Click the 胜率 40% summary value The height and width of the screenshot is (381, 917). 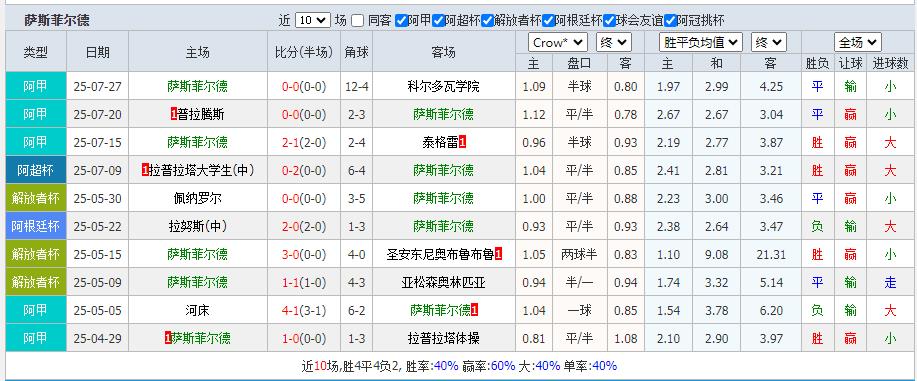(446, 366)
